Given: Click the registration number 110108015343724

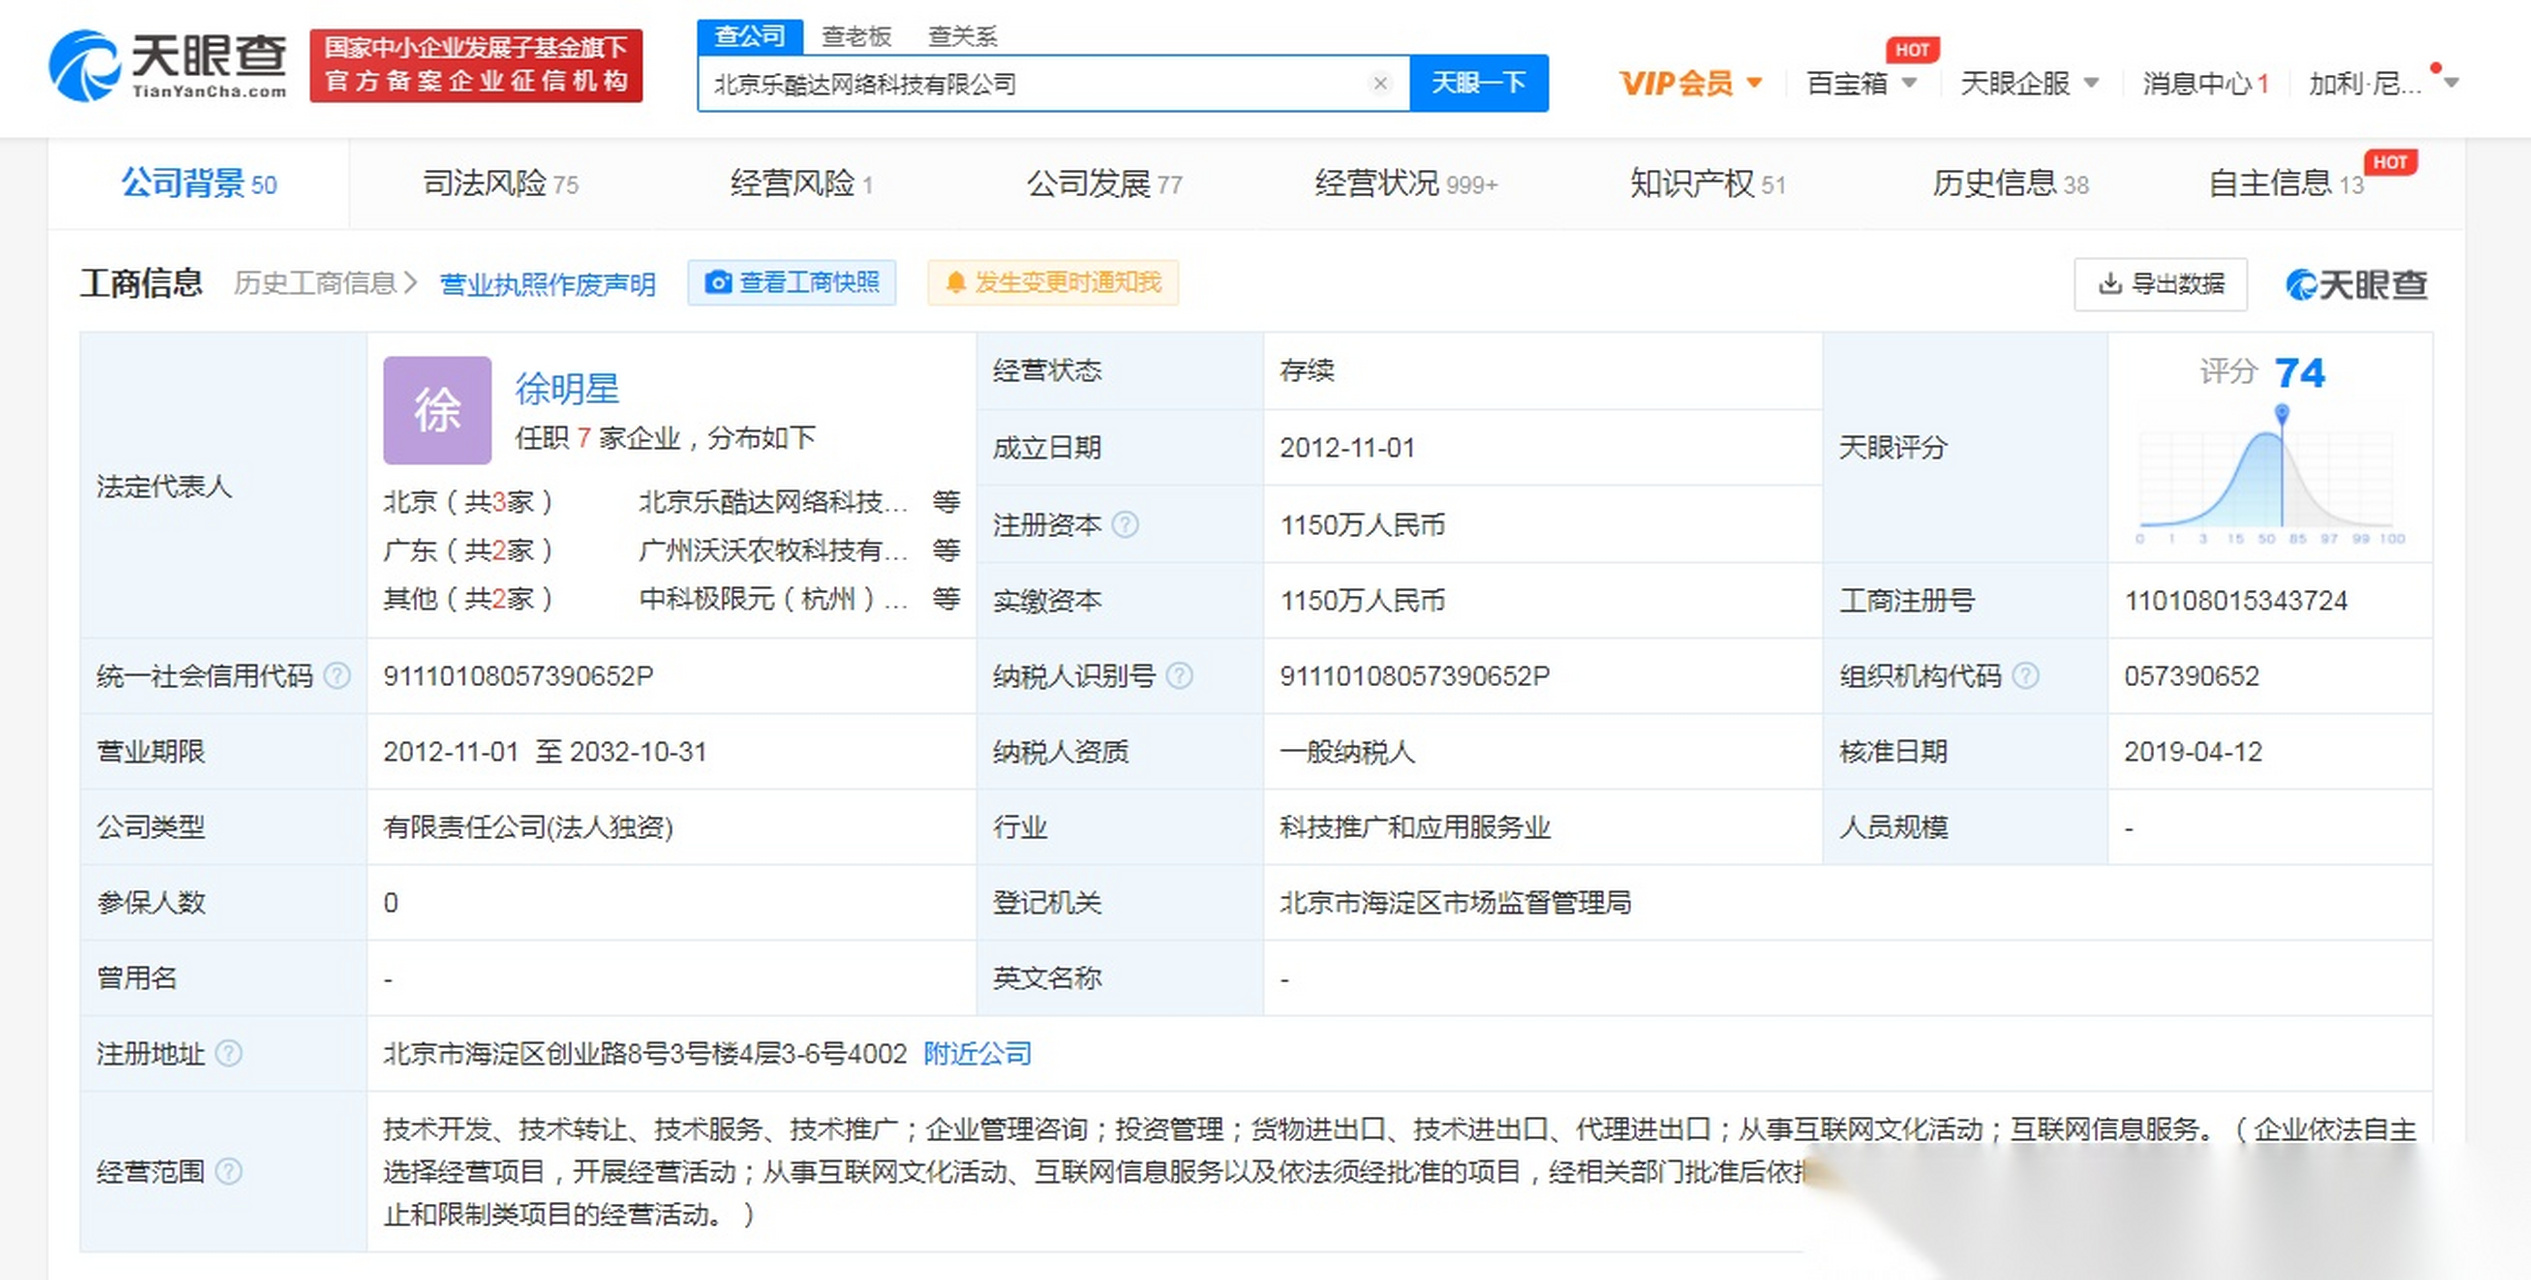Looking at the screenshot, I should [x=2236, y=600].
